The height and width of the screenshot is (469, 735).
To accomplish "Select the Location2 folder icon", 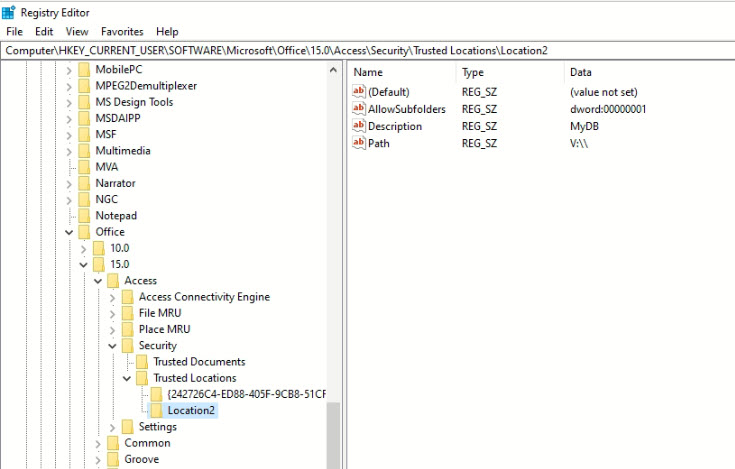I will tap(156, 410).
